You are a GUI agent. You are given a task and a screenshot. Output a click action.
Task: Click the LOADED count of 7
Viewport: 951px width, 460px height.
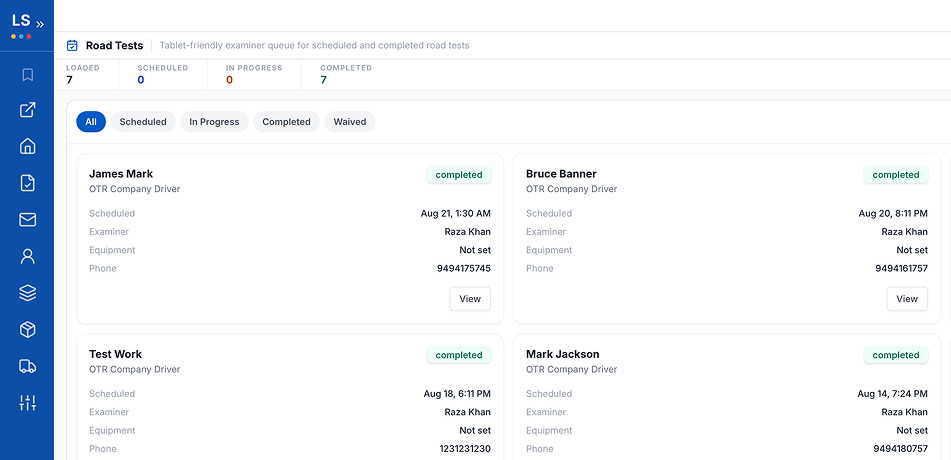coord(70,79)
